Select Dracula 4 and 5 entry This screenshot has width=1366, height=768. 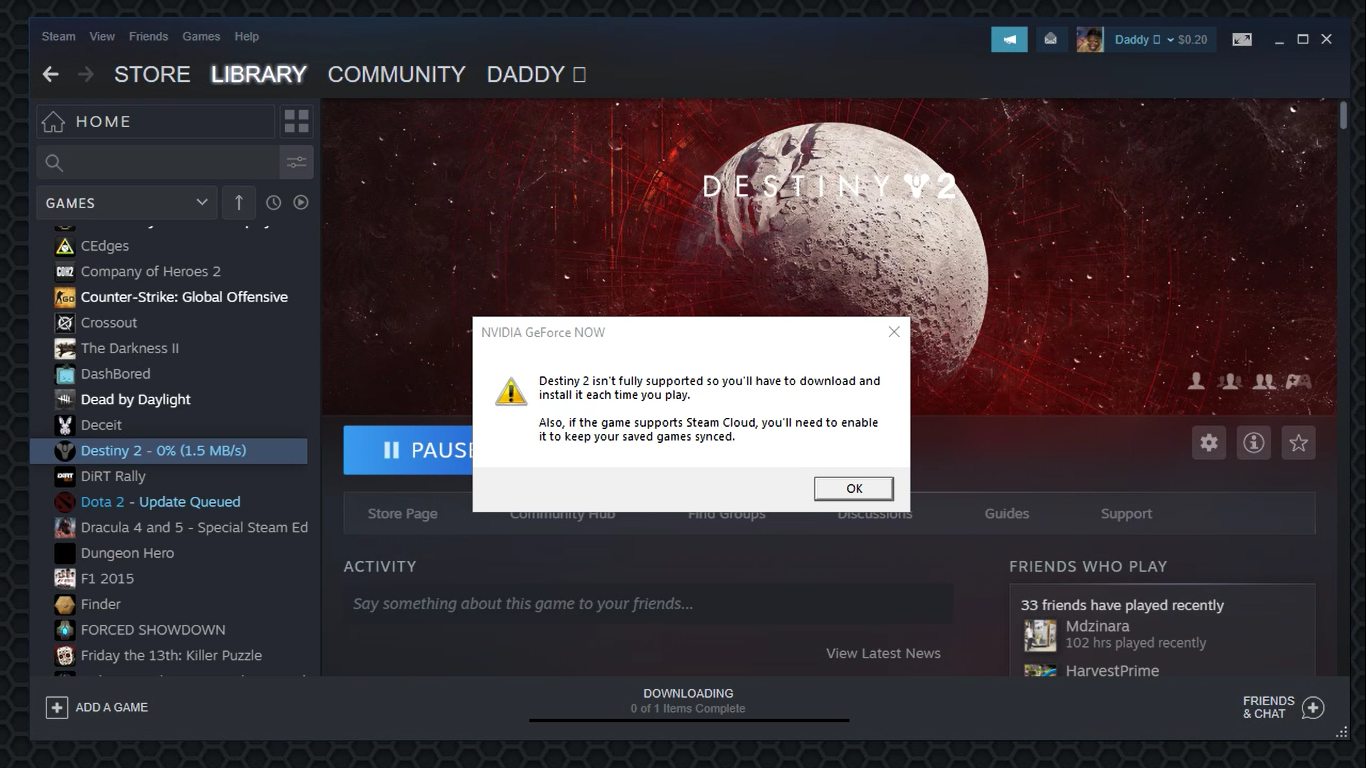point(194,527)
